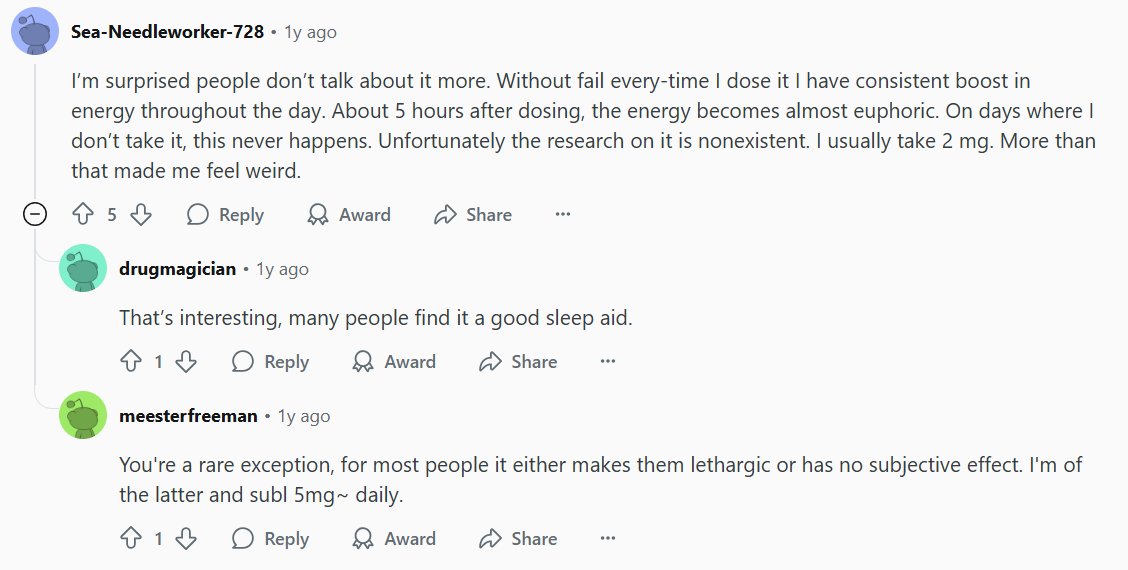Upvote drugmagician's reply
1128x570 pixels.
(131, 361)
